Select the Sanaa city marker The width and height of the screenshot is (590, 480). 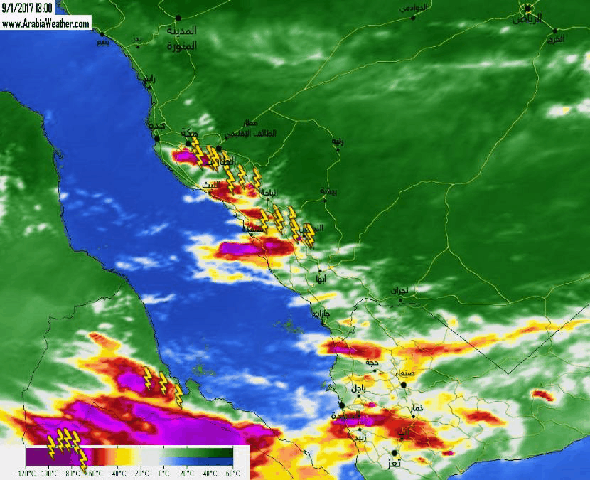(404, 384)
